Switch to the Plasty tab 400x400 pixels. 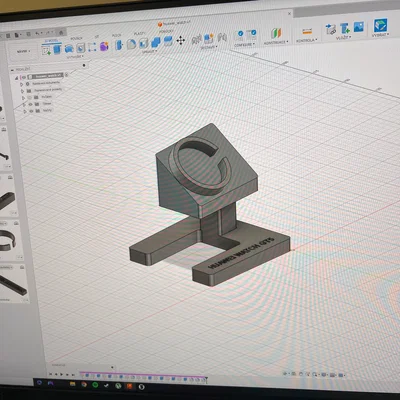coord(140,34)
